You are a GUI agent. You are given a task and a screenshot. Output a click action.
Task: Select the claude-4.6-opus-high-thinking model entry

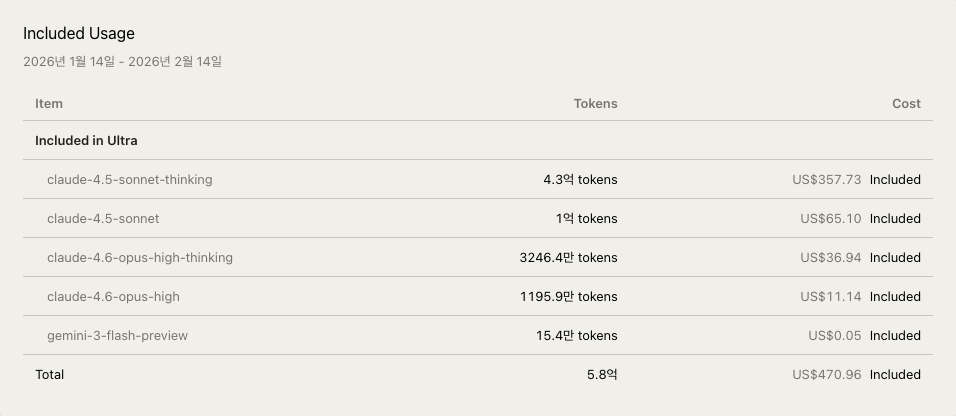pos(139,258)
